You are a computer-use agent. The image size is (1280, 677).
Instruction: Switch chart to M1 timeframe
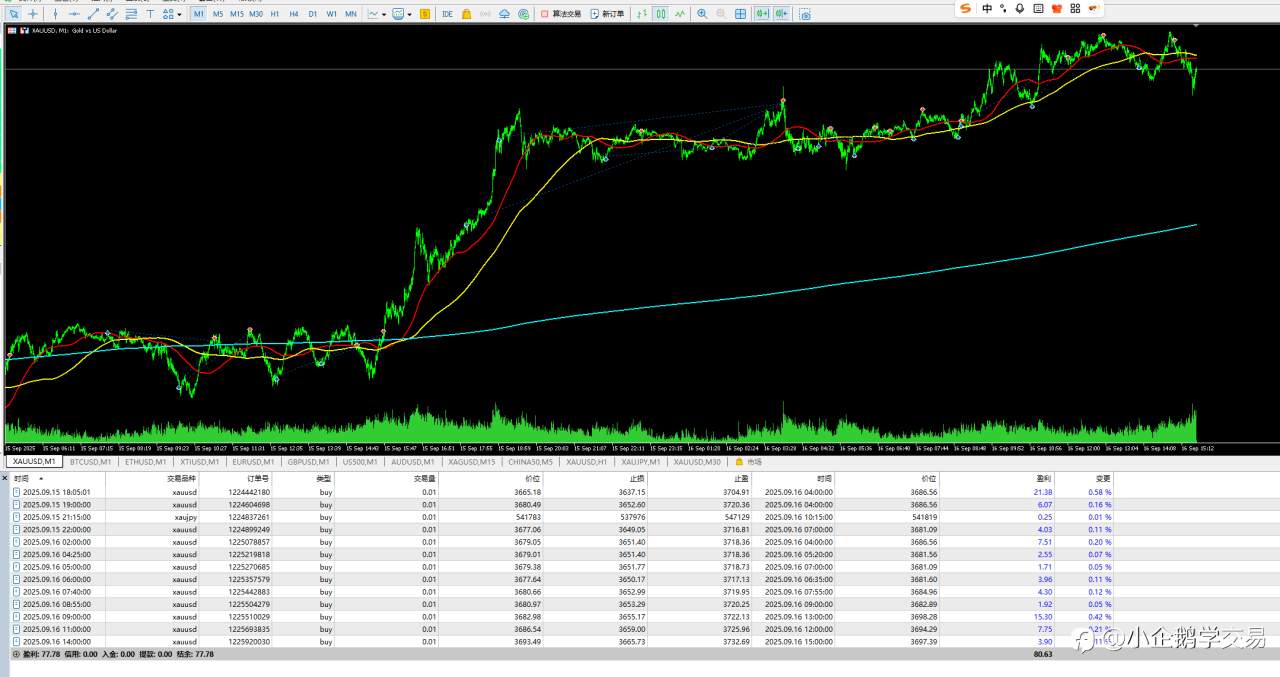[x=199, y=14]
